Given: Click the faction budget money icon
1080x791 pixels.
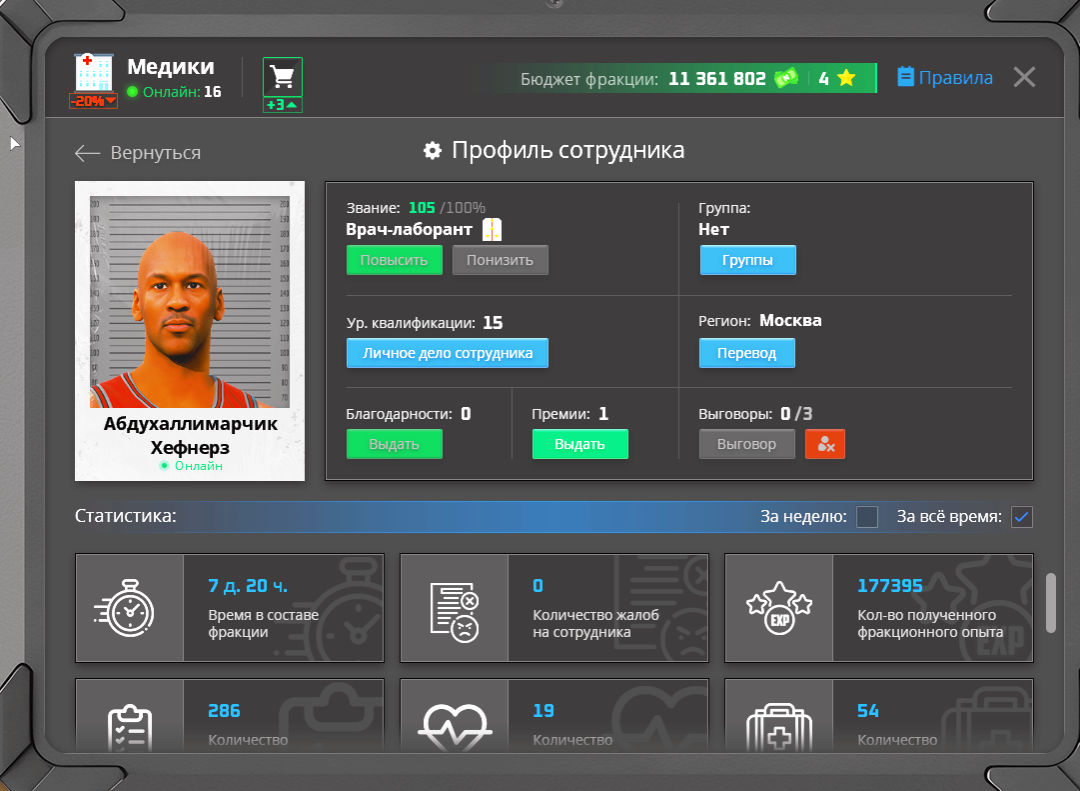Looking at the screenshot, I should (786, 78).
